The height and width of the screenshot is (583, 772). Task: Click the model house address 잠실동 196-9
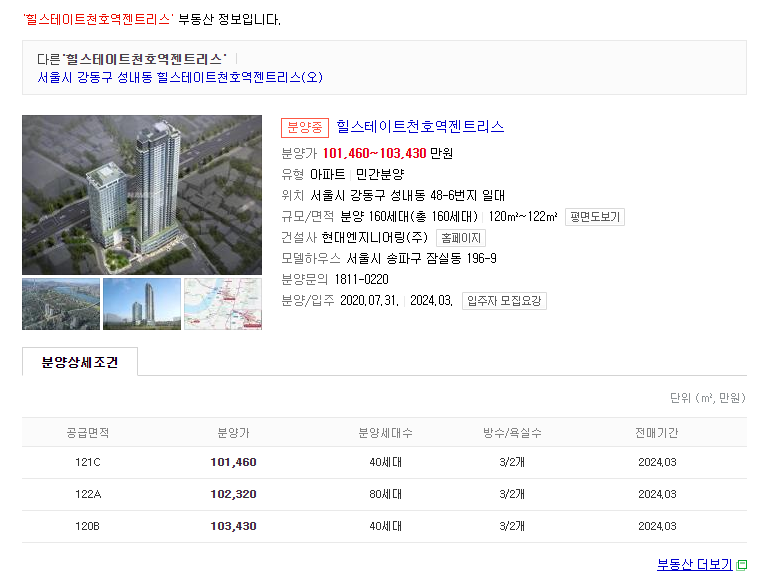point(461,259)
